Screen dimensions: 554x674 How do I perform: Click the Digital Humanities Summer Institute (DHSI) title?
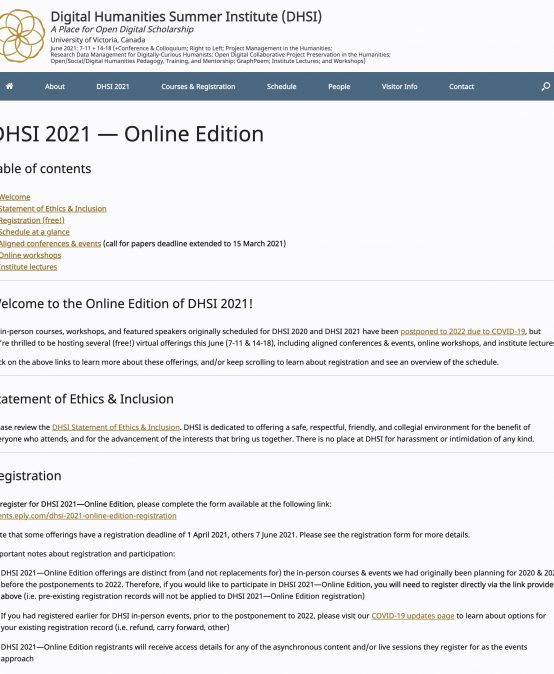click(x=186, y=17)
